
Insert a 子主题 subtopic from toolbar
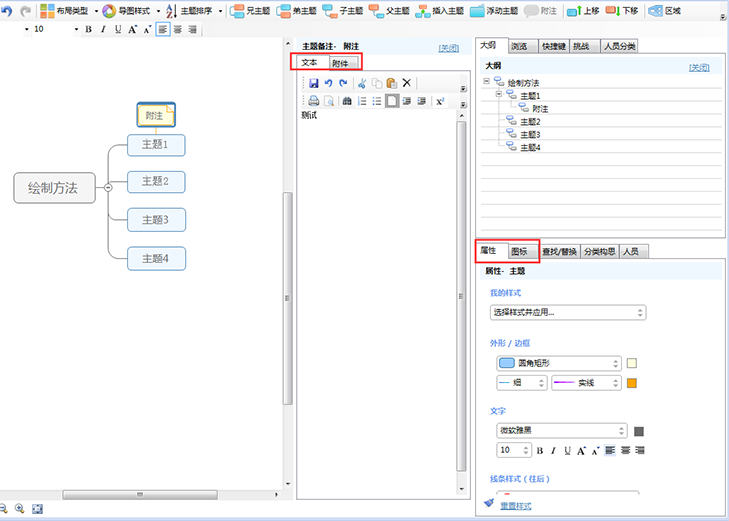pos(342,11)
